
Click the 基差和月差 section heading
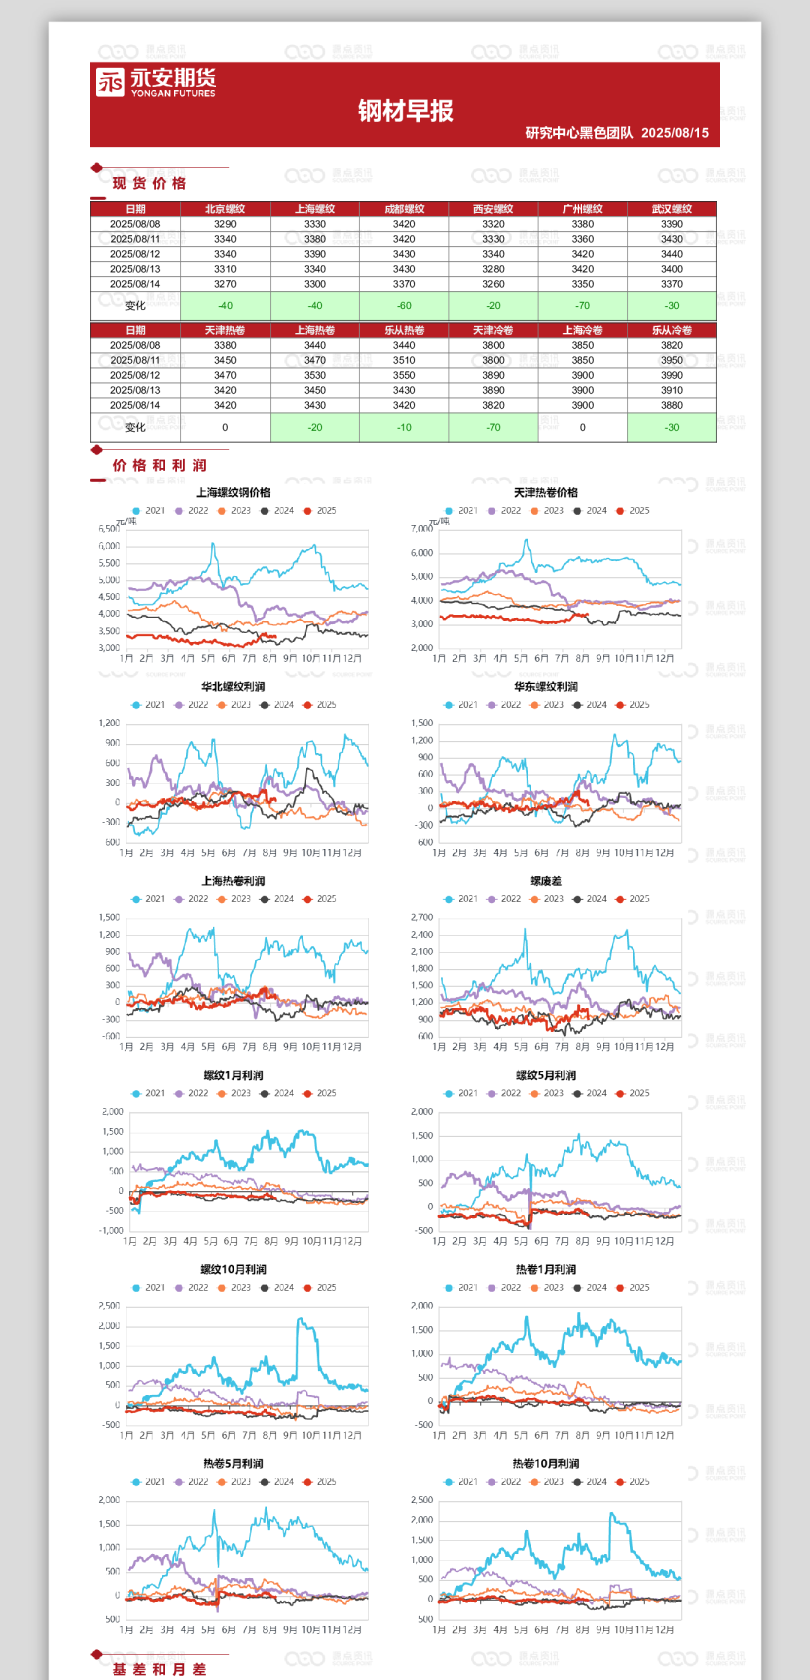click(x=160, y=1669)
